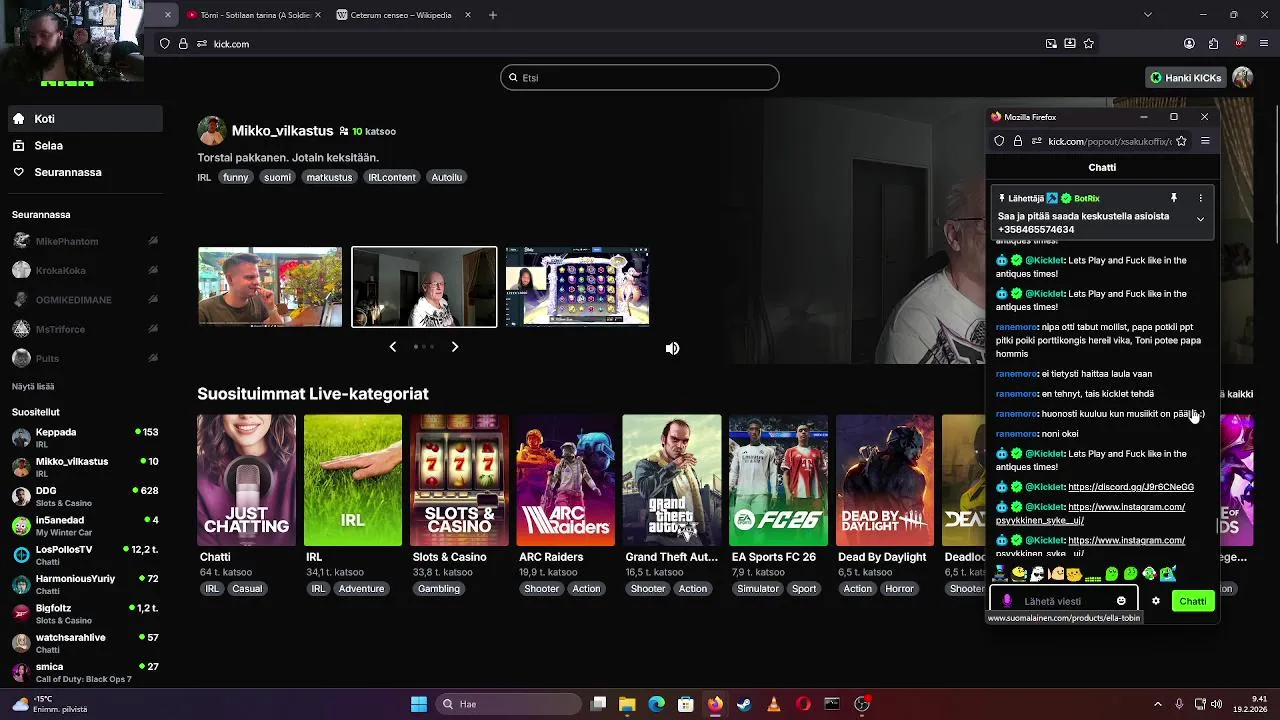Open the emoji picker in chat input
Screen dimensions: 1280x720
[x=1121, y=601]
